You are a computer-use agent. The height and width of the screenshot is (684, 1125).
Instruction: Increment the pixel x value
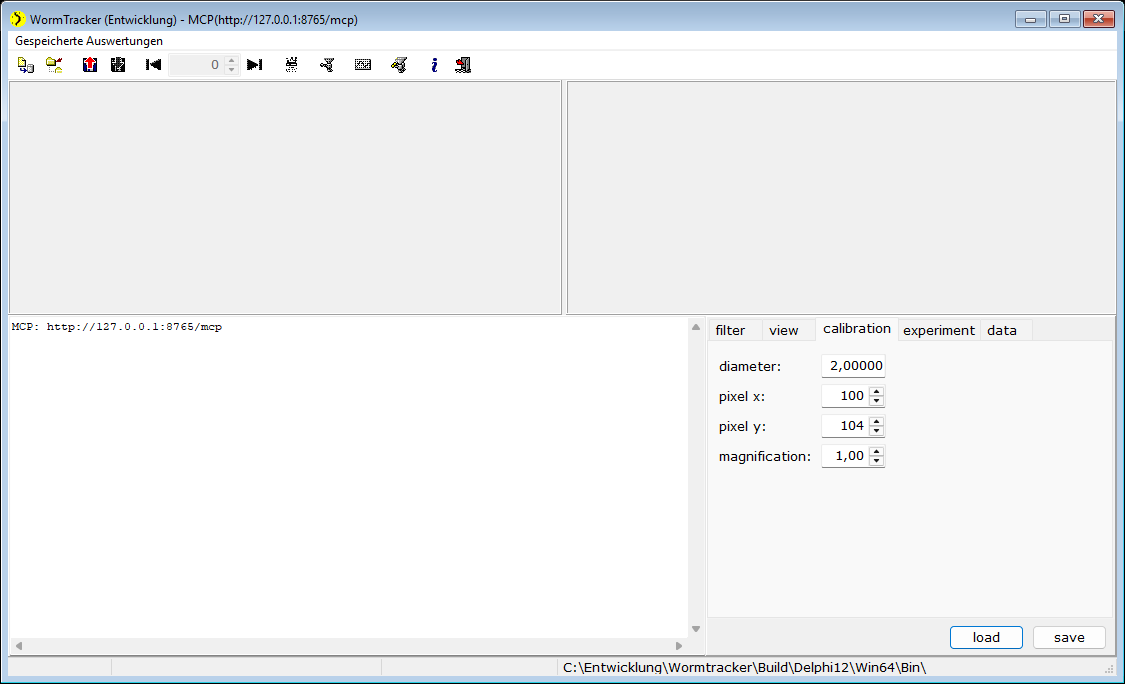pyautogui.click(x=876, y=391)
